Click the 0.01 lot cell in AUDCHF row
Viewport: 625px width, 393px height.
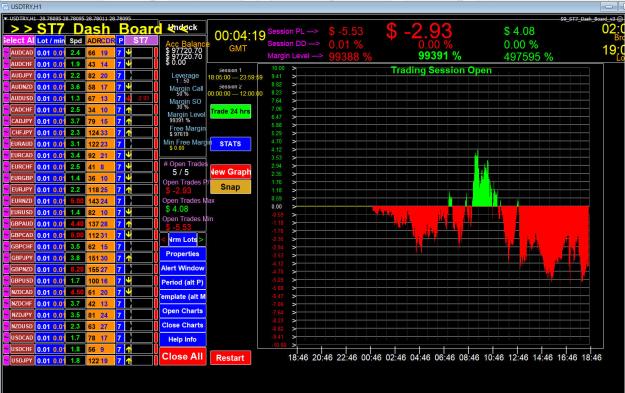43,64
